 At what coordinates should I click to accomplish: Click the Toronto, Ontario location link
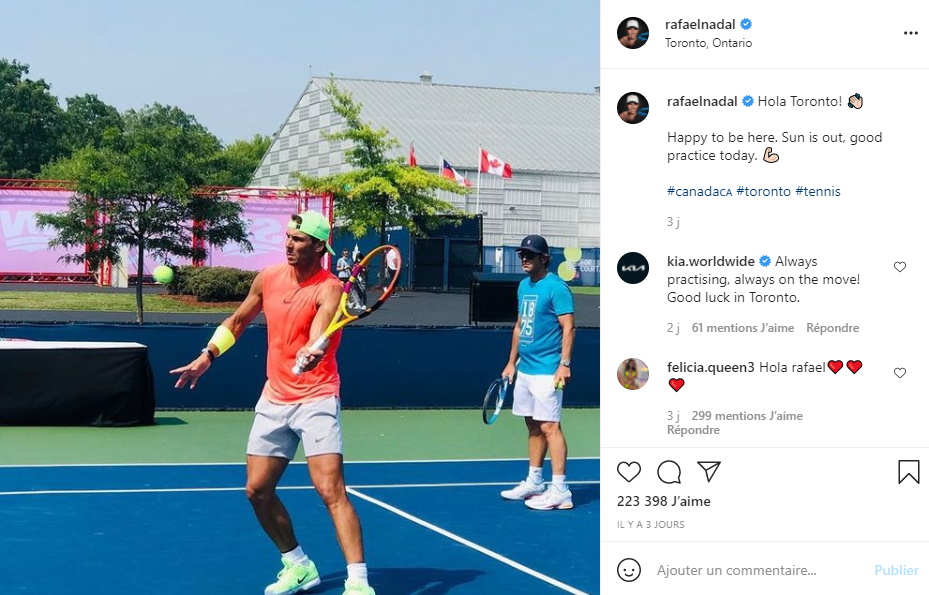coord(708,43)
